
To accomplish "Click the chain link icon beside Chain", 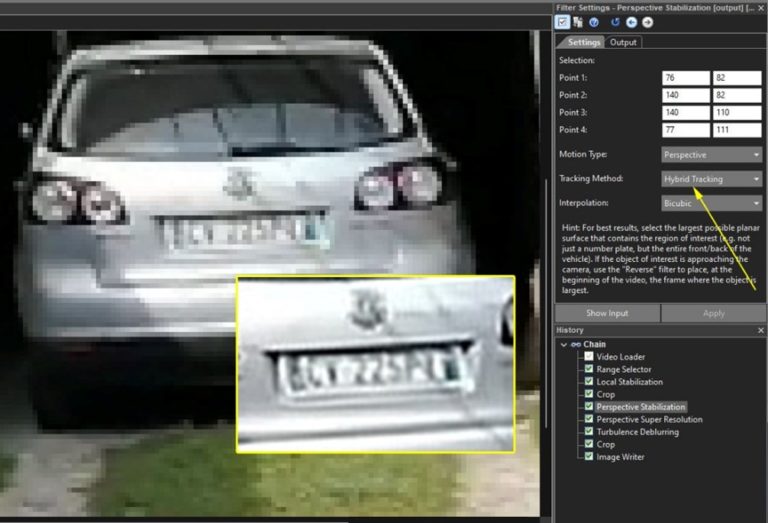I will [576, 344].
